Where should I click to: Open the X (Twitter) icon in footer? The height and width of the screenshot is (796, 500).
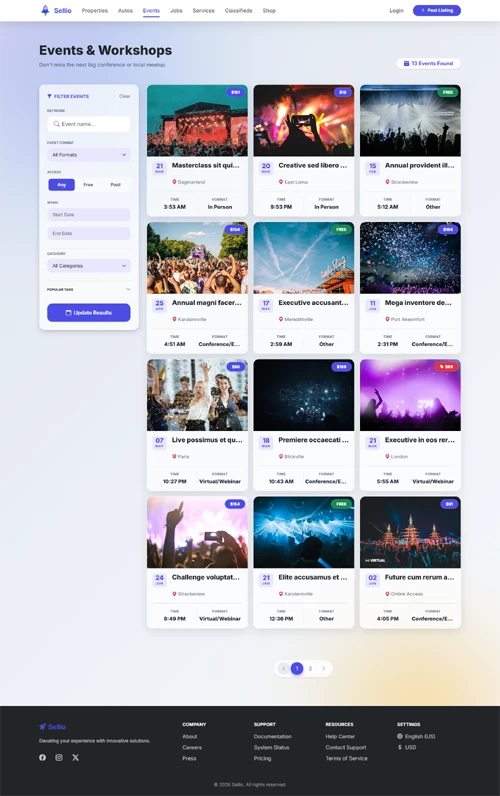pos(75,757)
